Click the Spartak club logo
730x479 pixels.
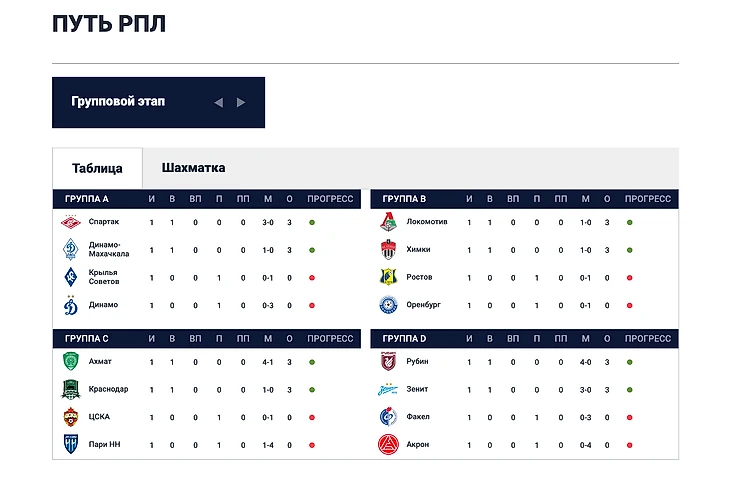(x=71, y=222)
